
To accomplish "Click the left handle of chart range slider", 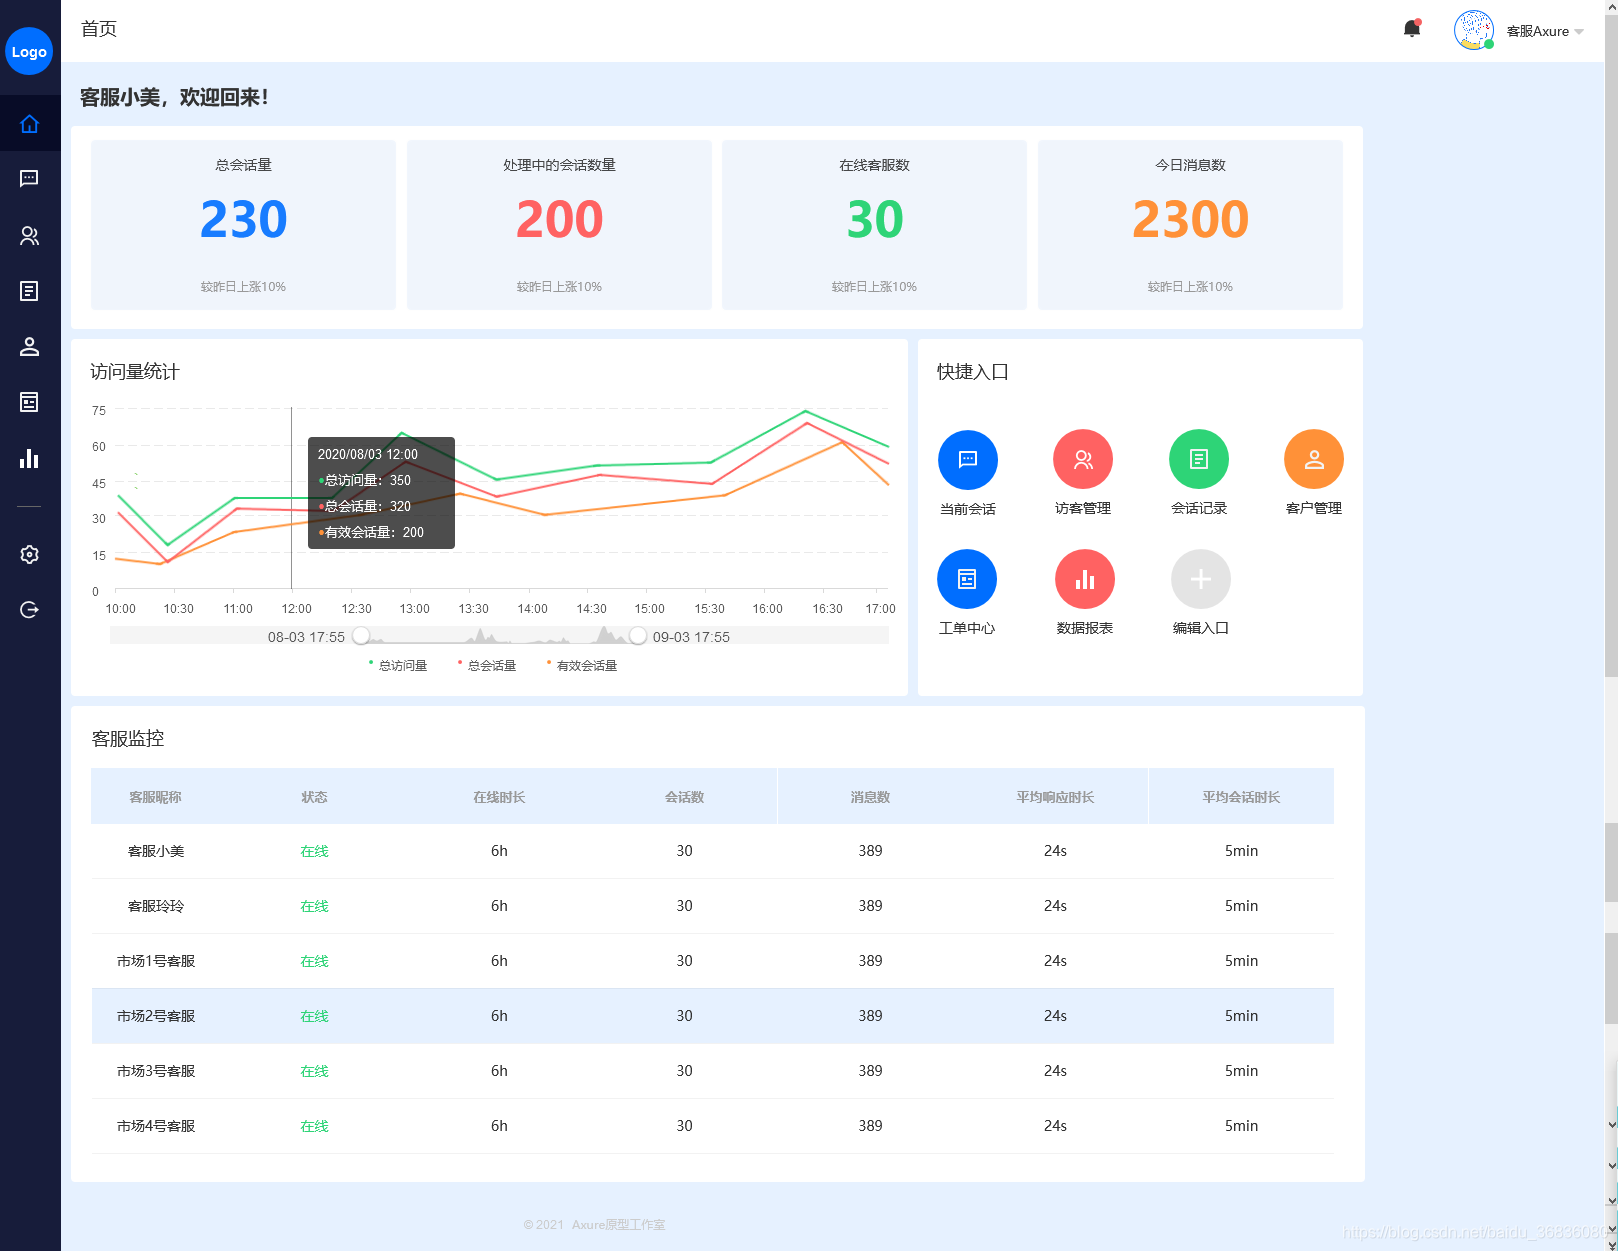I will [361, 636].
